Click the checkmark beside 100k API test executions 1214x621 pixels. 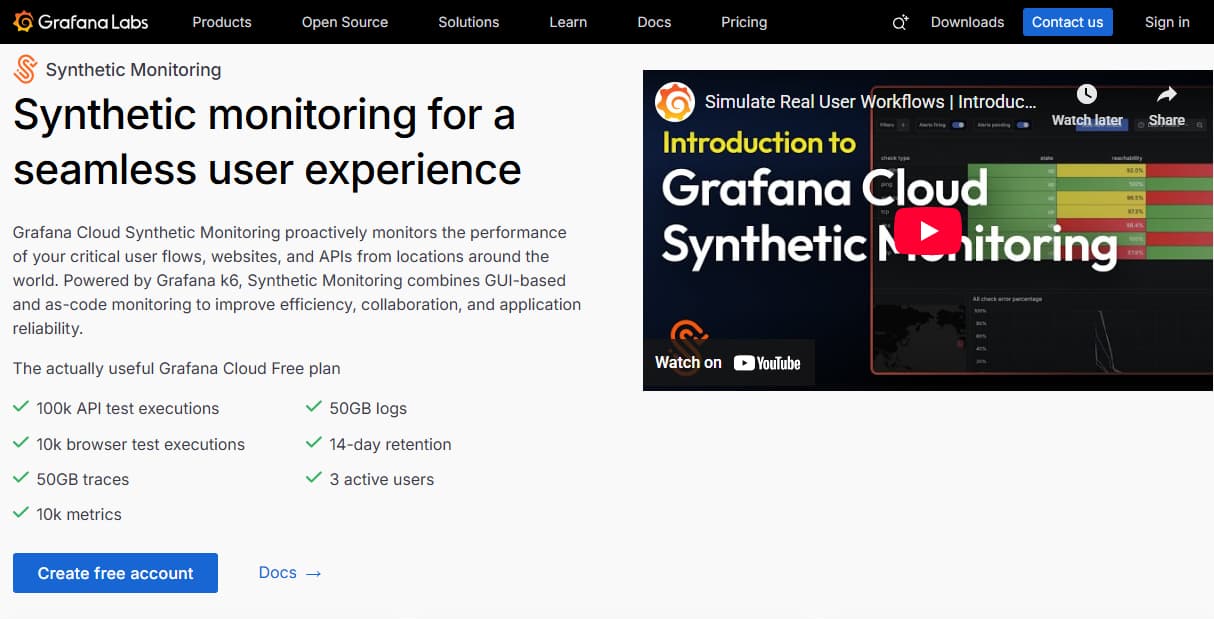pos(19,408)
